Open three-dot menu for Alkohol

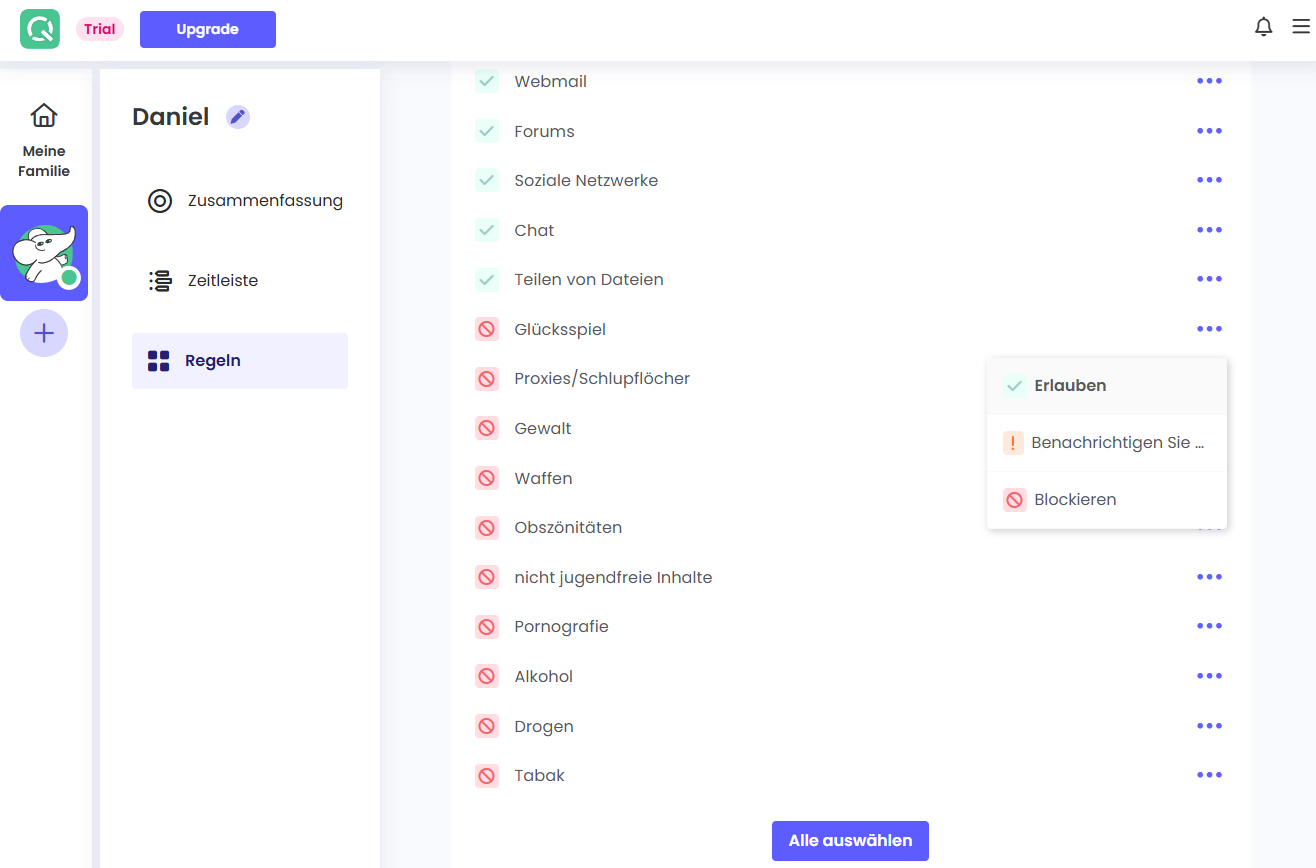[x=1209, y=676]
